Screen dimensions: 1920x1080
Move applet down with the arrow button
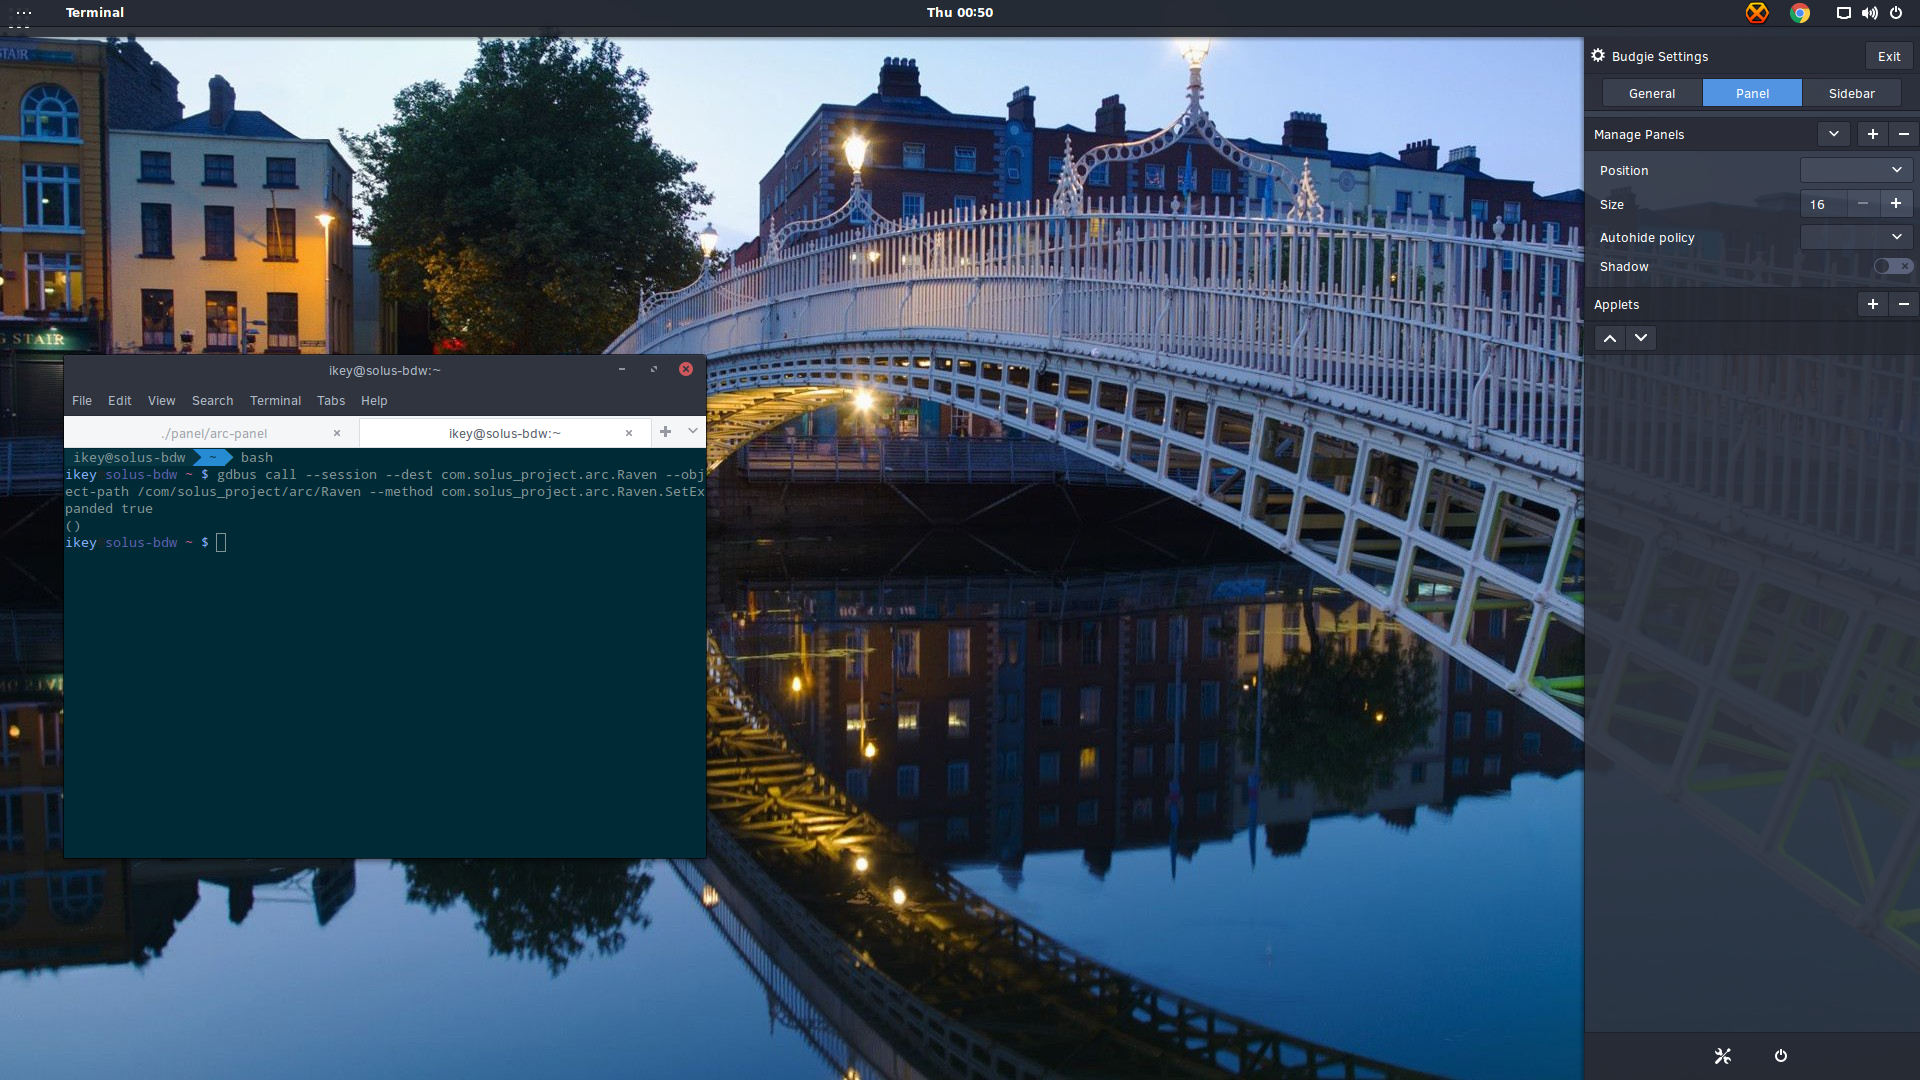coord(1641,338)
